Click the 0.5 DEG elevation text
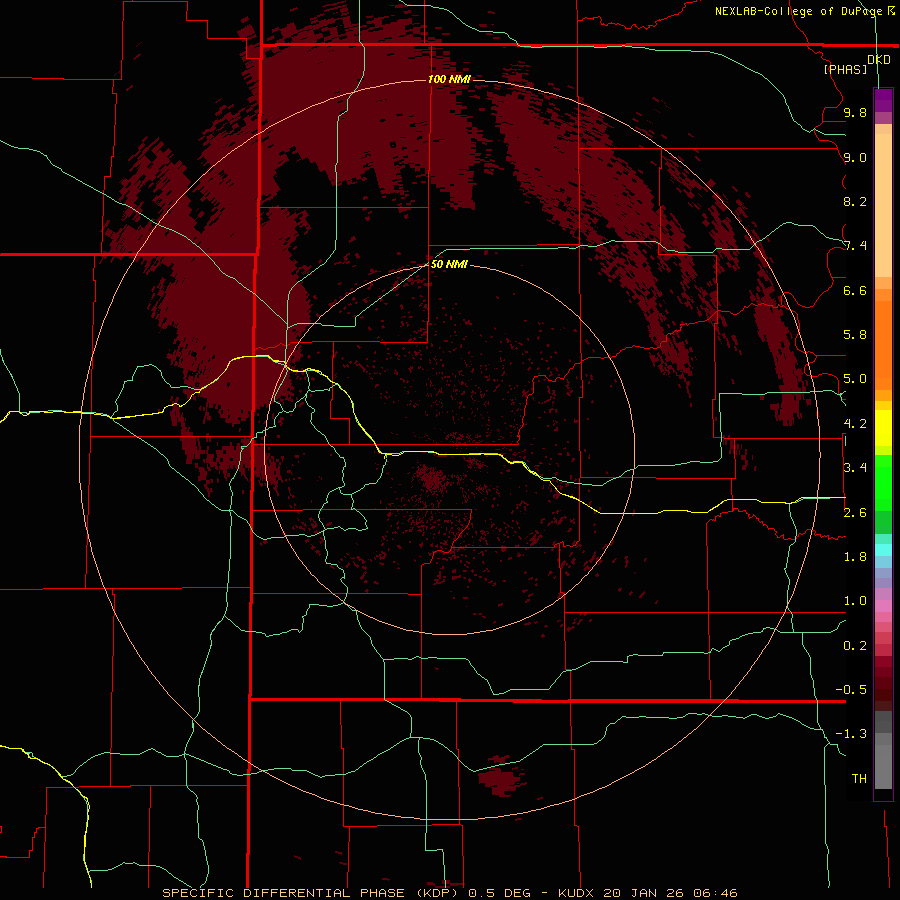Screen dimensions: 900x900 coord(499,893)
